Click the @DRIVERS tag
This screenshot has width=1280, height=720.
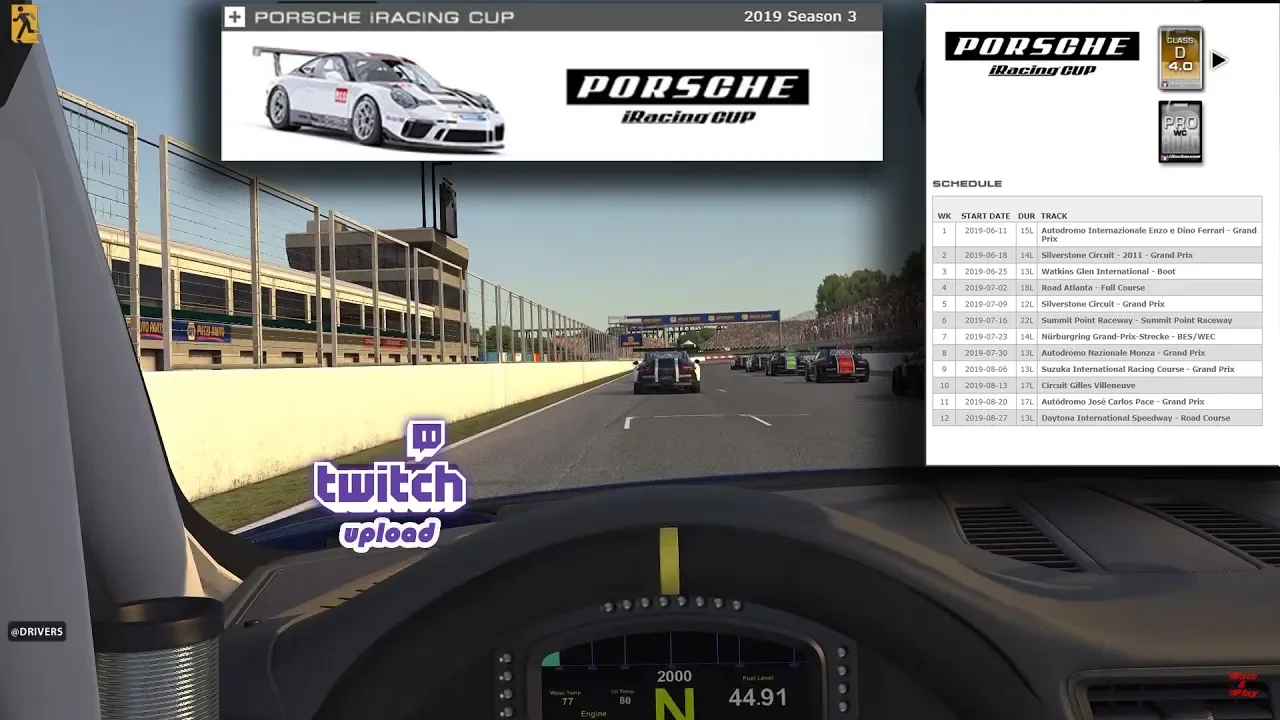(37, 631)
